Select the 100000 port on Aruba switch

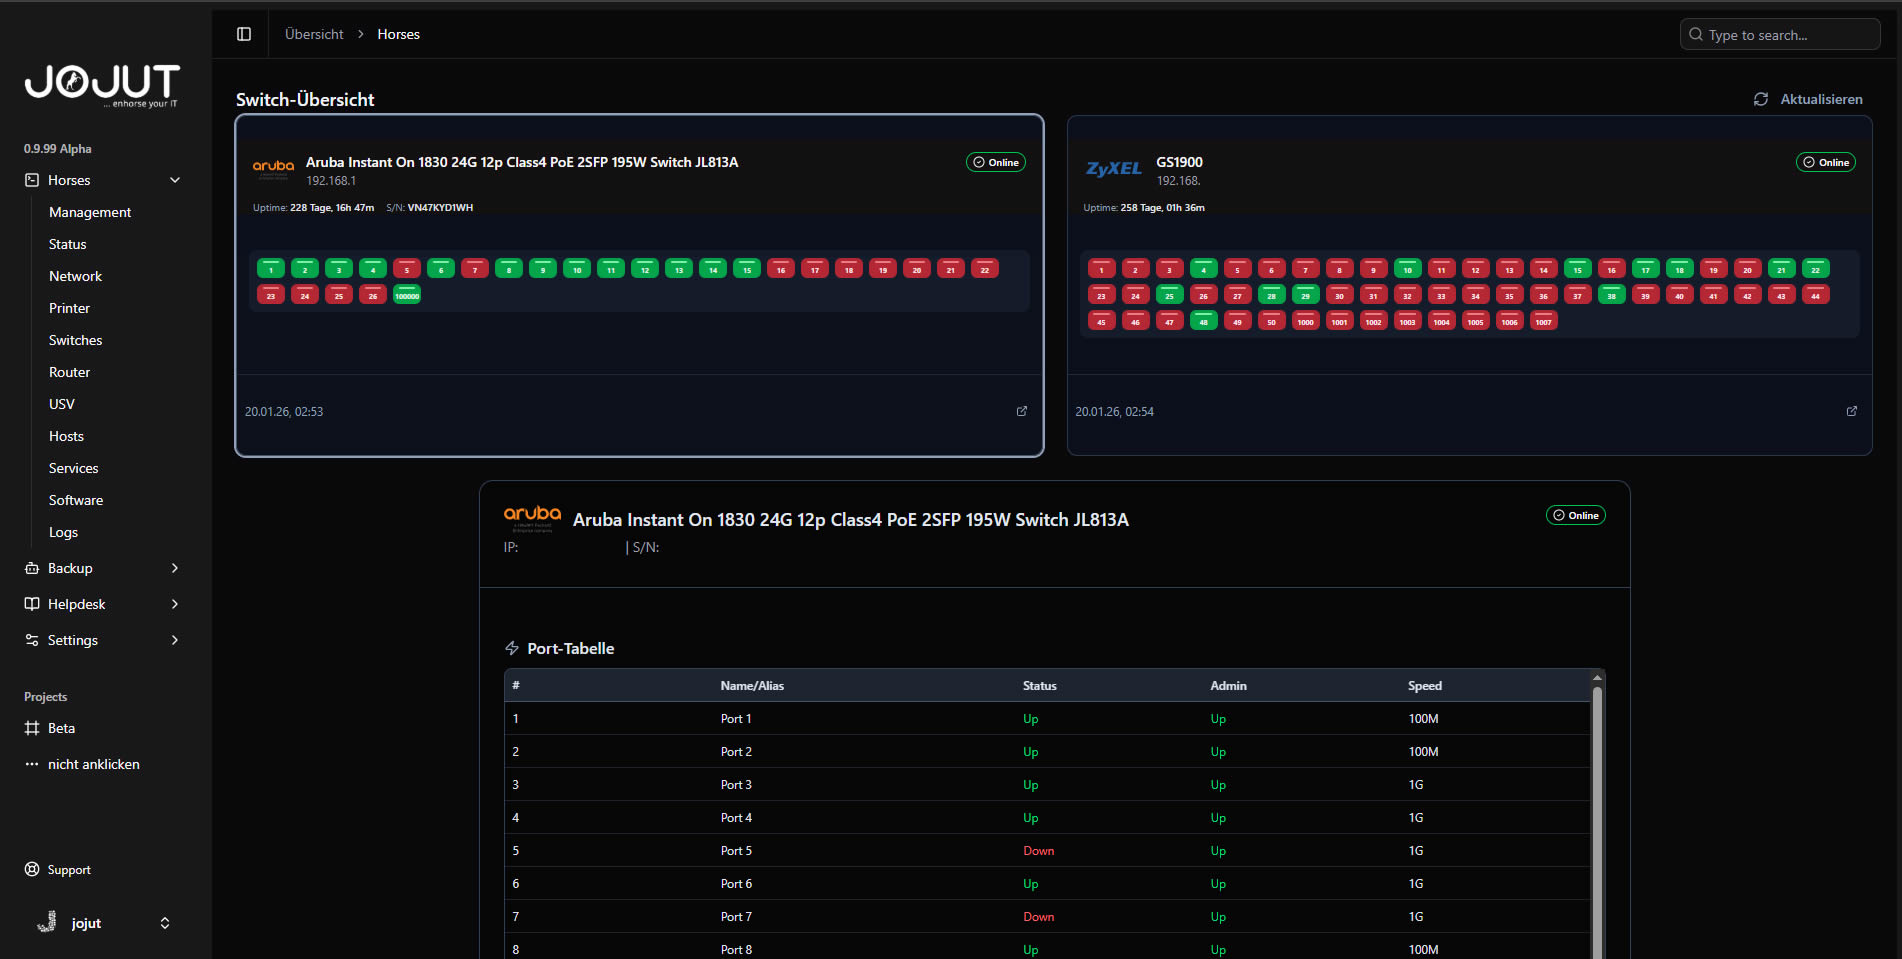407,295
